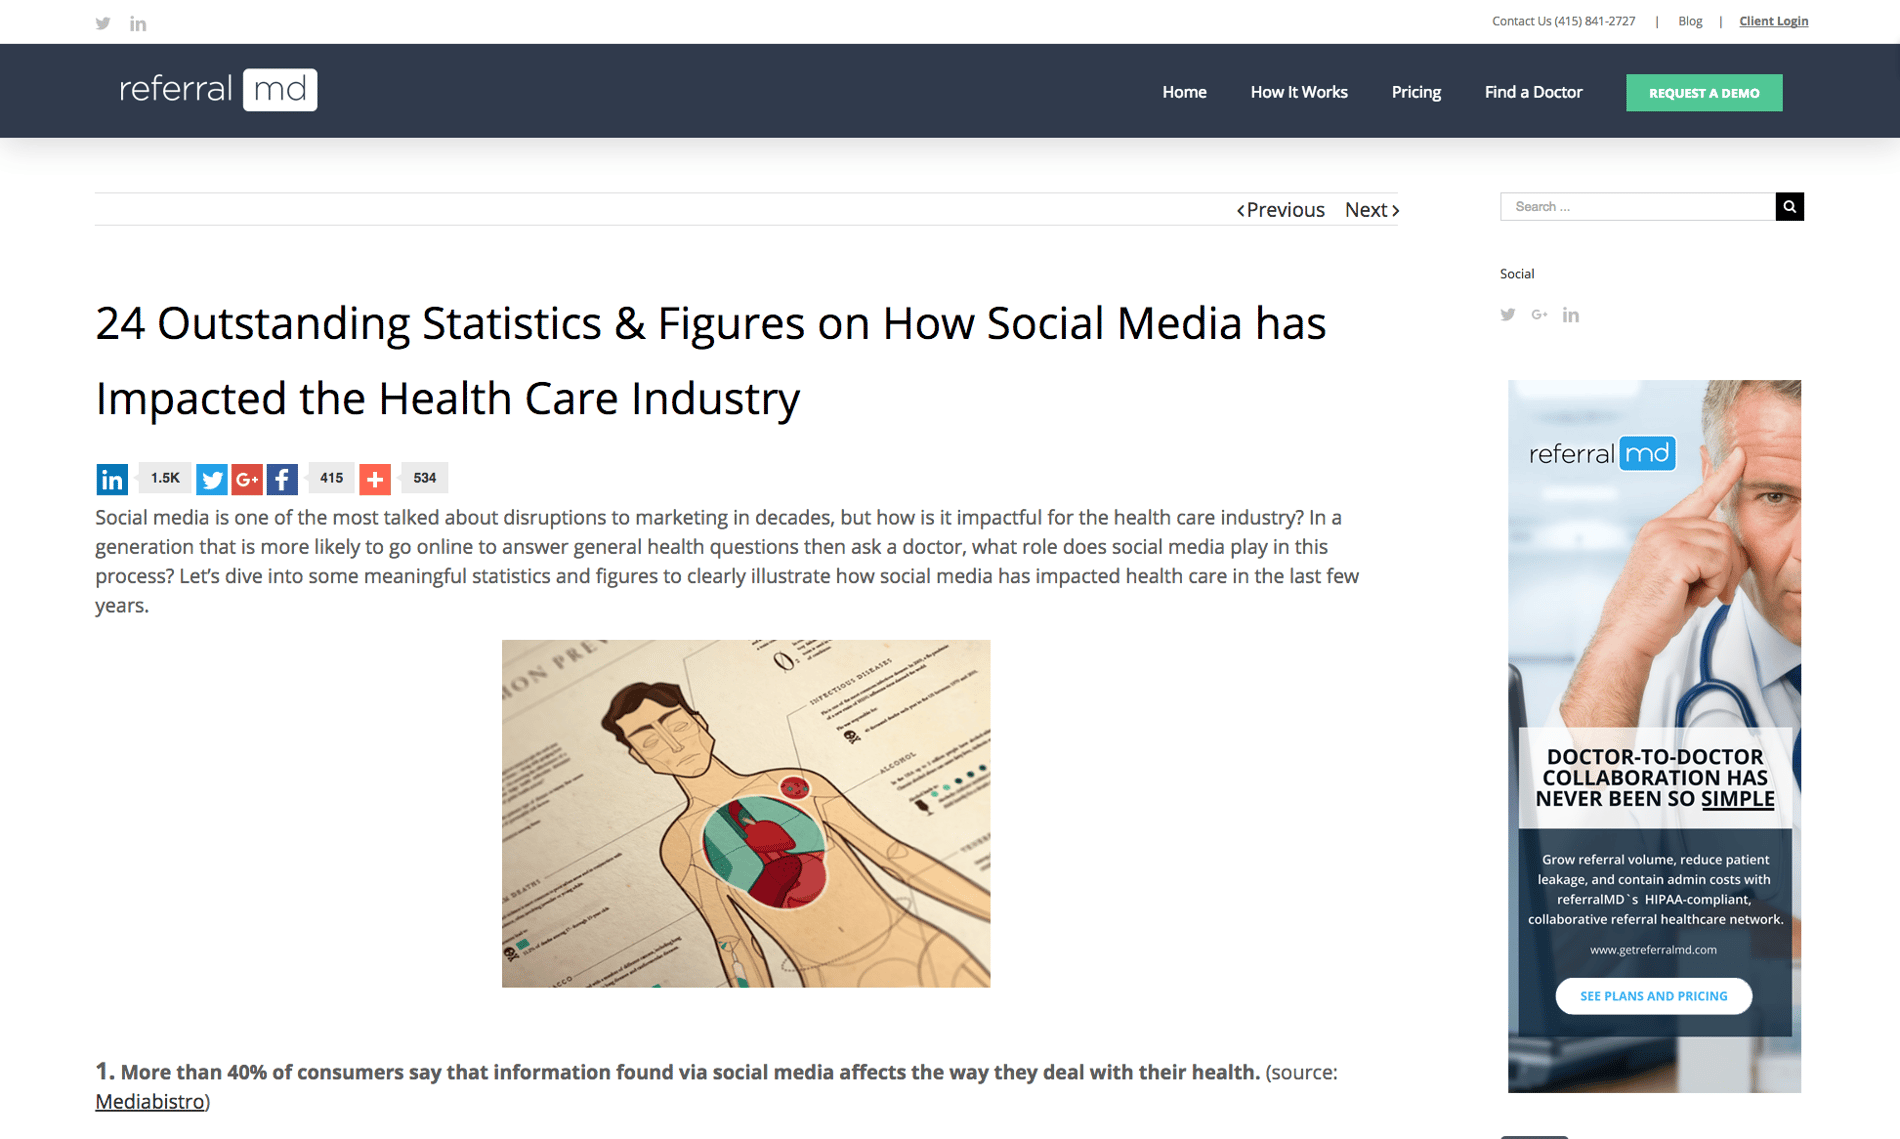
Task: Navigate to the Pricing page
Action: [x=1415, y=92]
